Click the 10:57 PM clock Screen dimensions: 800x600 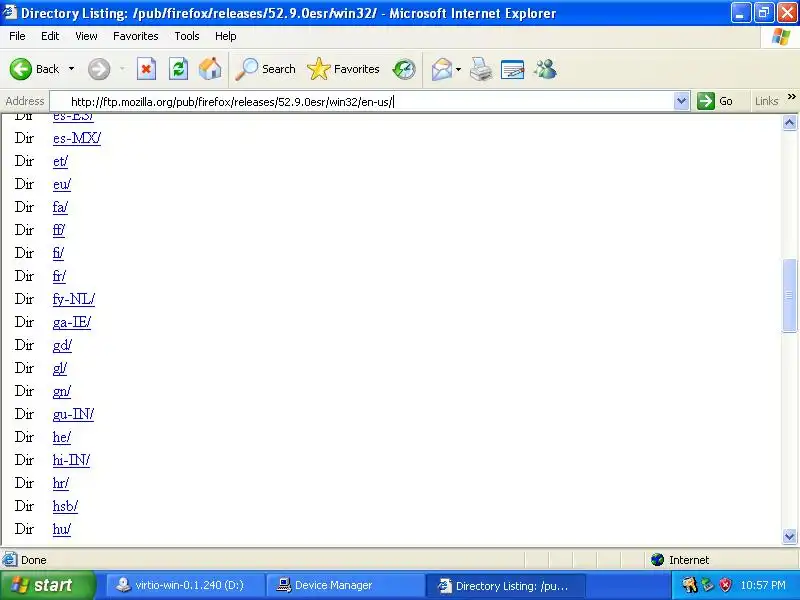(x=763, y=585)
